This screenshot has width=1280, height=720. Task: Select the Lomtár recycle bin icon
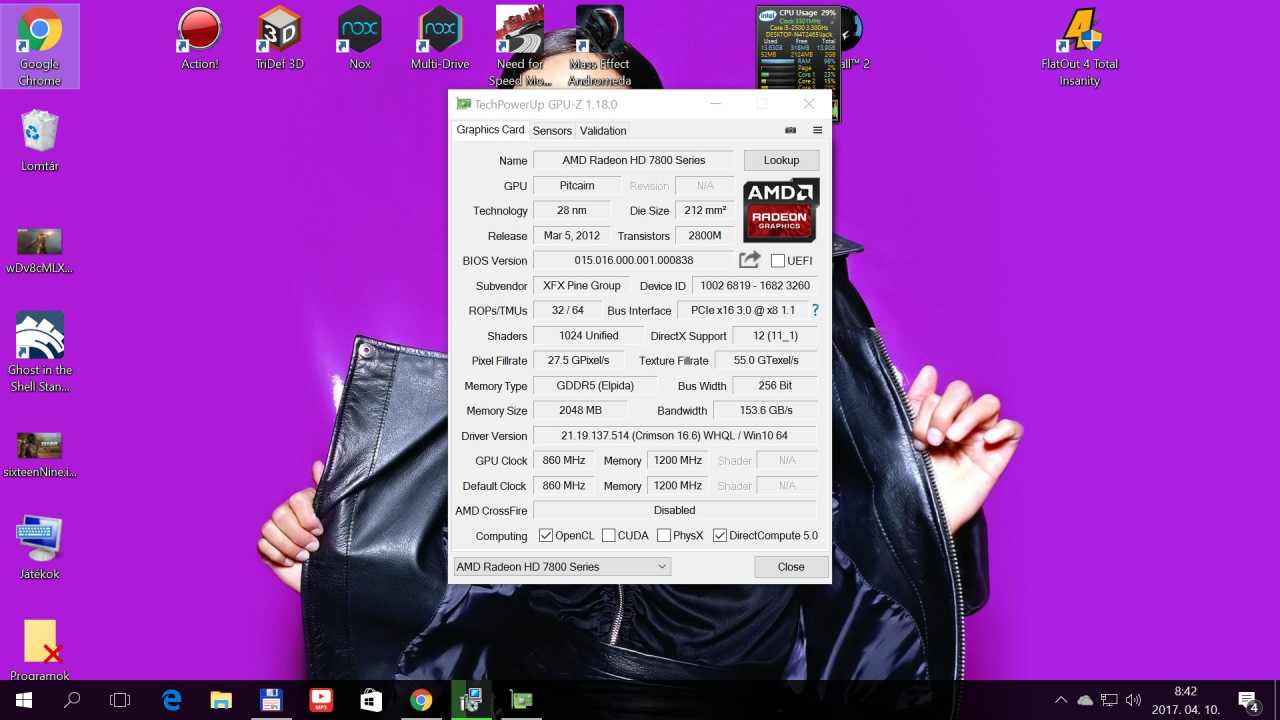[40, 141]
